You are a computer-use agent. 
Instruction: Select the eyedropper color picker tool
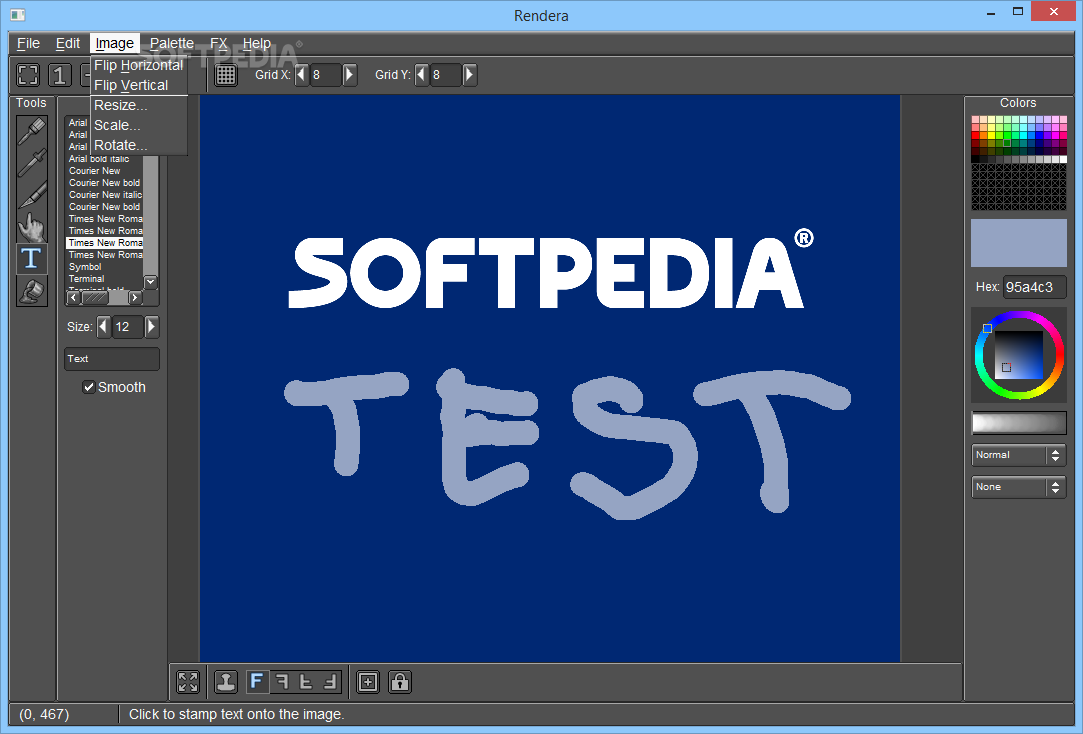point(32,162)
